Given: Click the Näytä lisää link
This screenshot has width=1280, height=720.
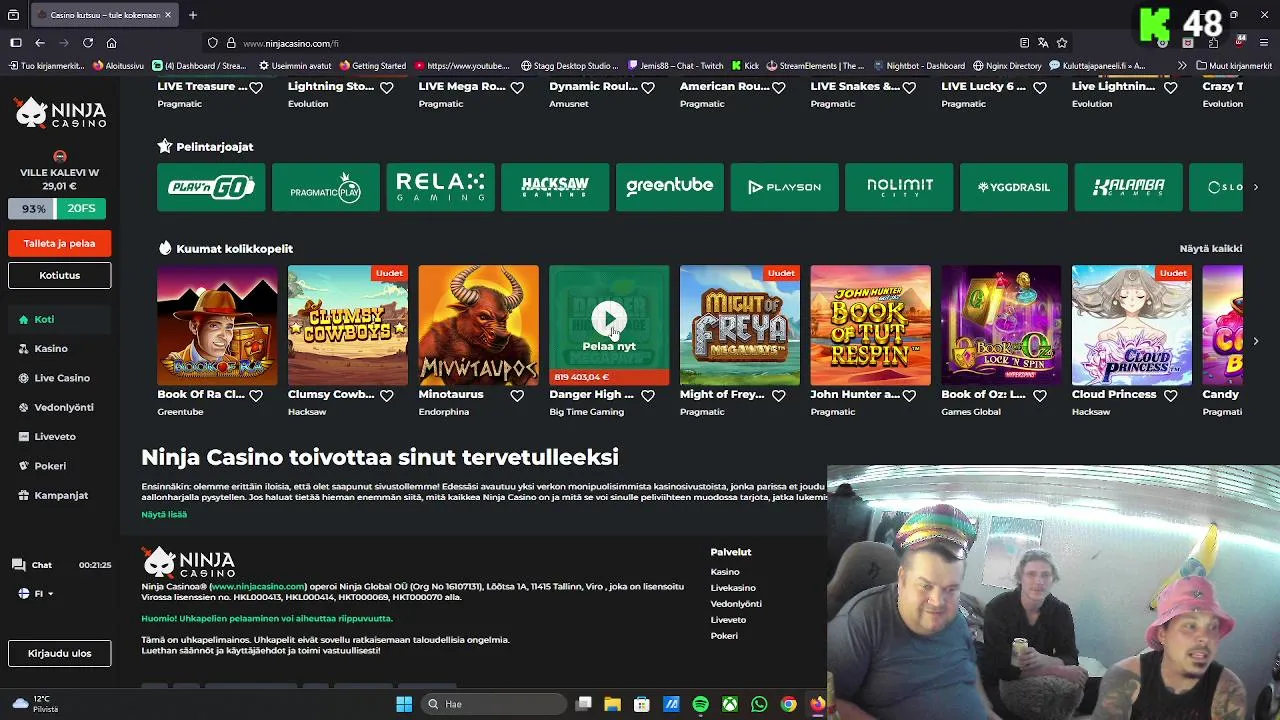Looking at the screenshot, I should coord(164,514).
